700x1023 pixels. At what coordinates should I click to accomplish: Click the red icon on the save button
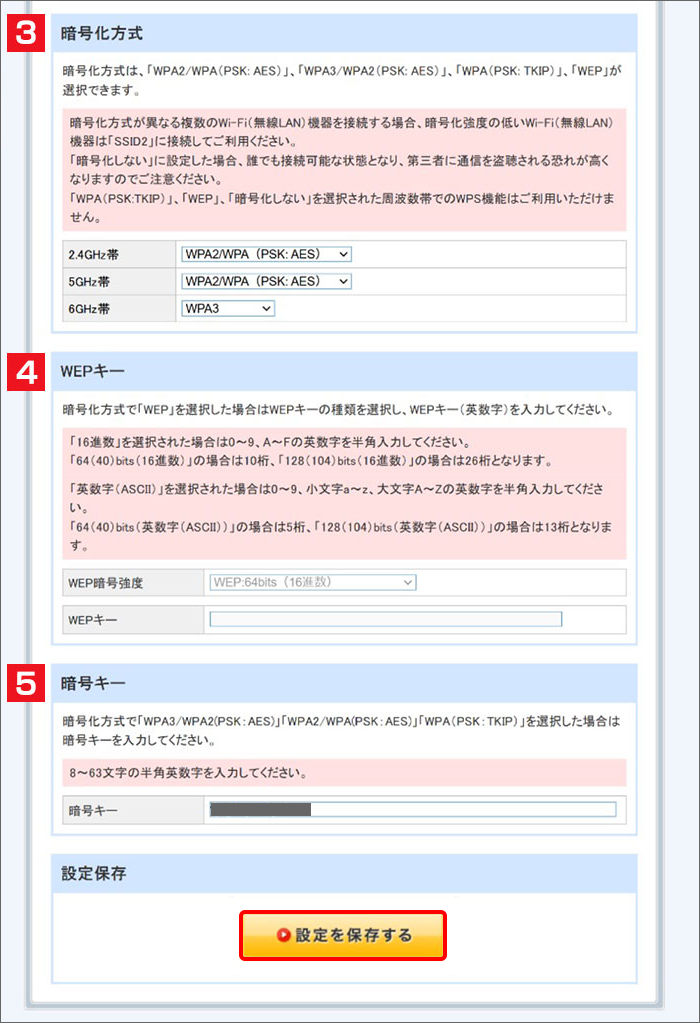point(284,935)
